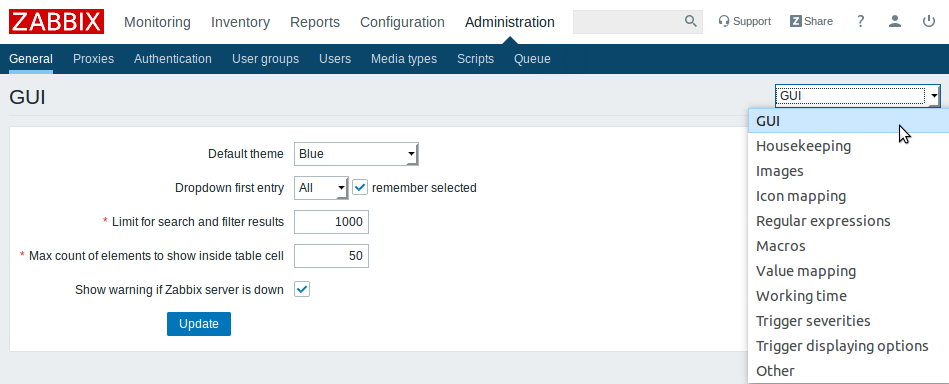Click Limit for search results field

coord(331,222)
